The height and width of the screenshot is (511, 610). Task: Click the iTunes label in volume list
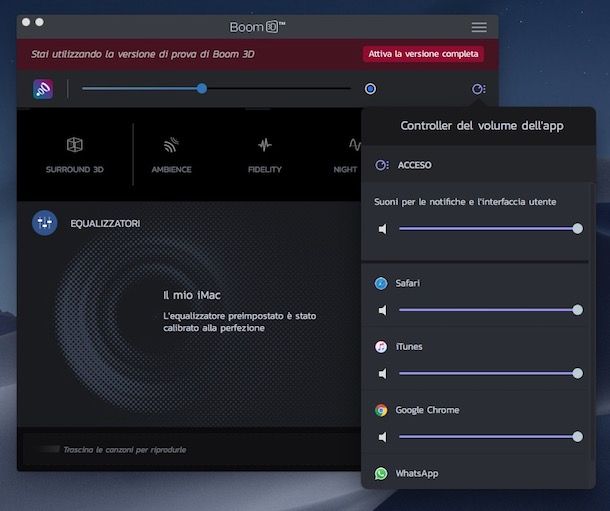(408, 346)
